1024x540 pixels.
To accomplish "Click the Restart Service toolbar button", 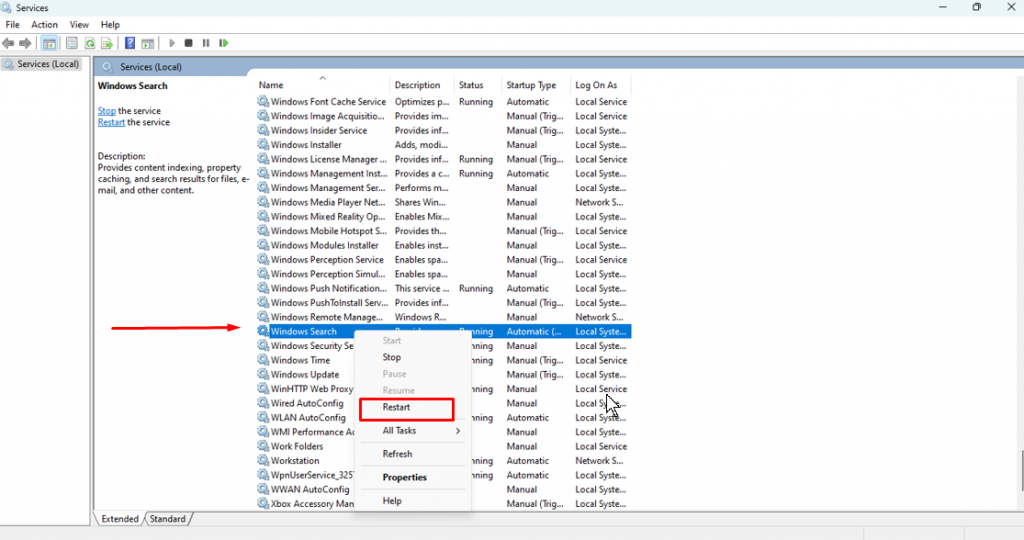I will 224,43.
